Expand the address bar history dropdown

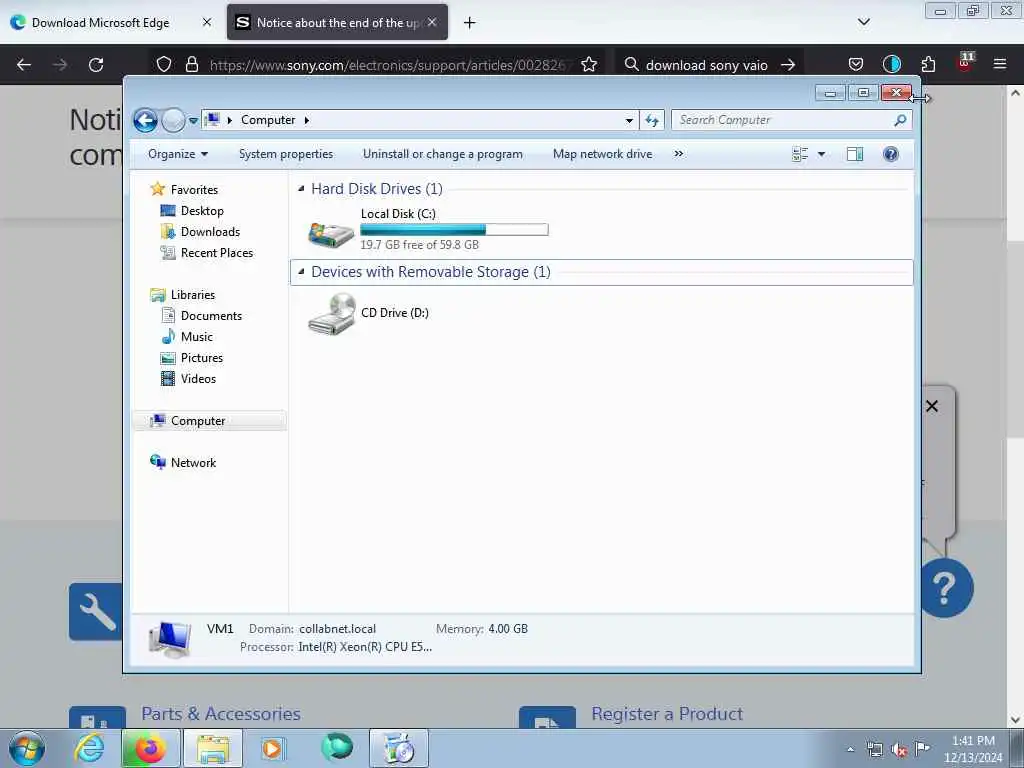click(629, 120)
